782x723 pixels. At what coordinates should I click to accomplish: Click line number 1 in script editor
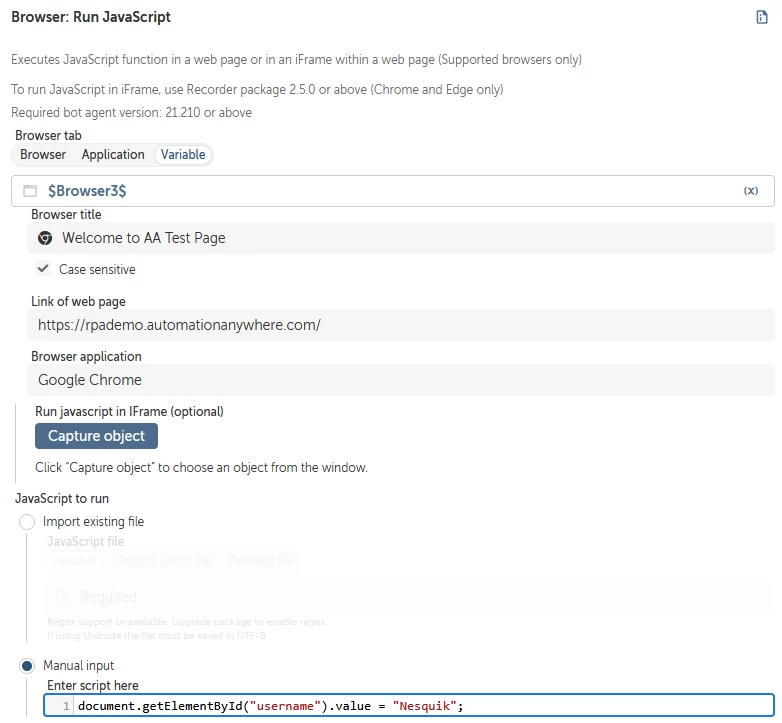pyautogui.click(x=66, y=706)
